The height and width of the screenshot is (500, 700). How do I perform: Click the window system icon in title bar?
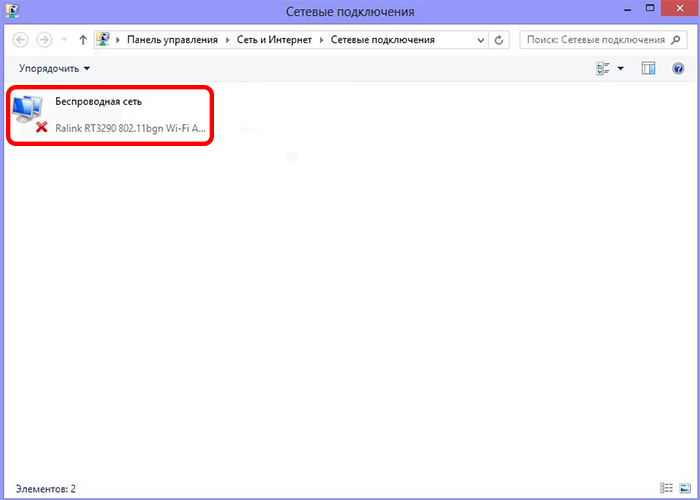pos(12,10)
